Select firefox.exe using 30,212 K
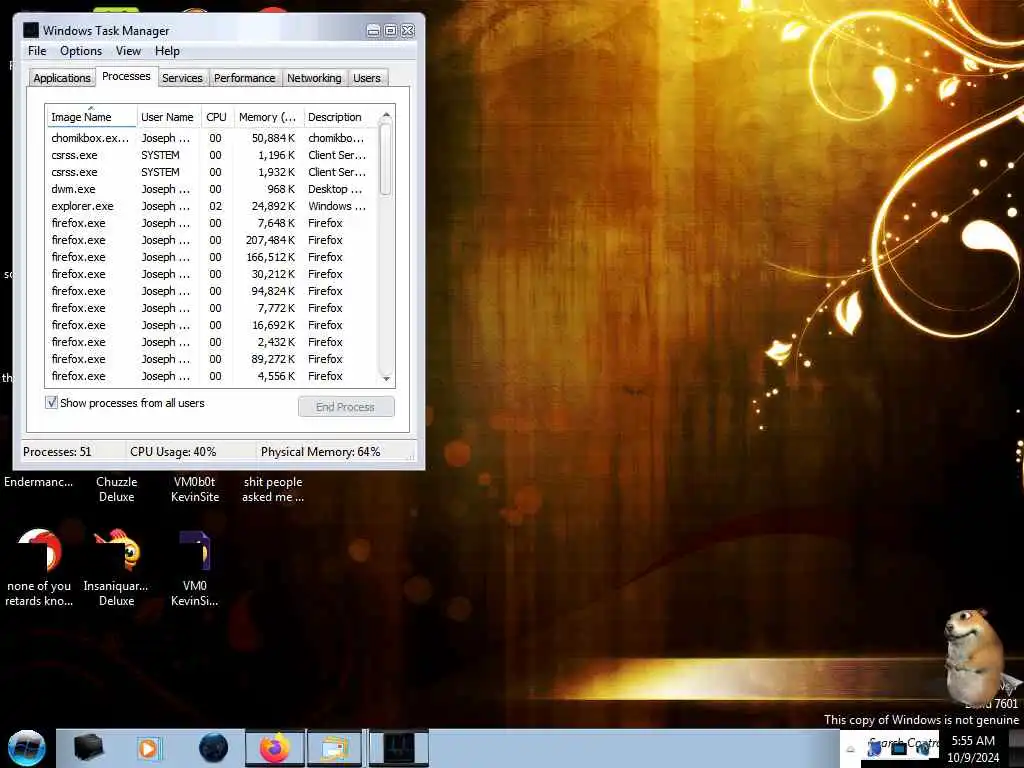 [211, 274]
